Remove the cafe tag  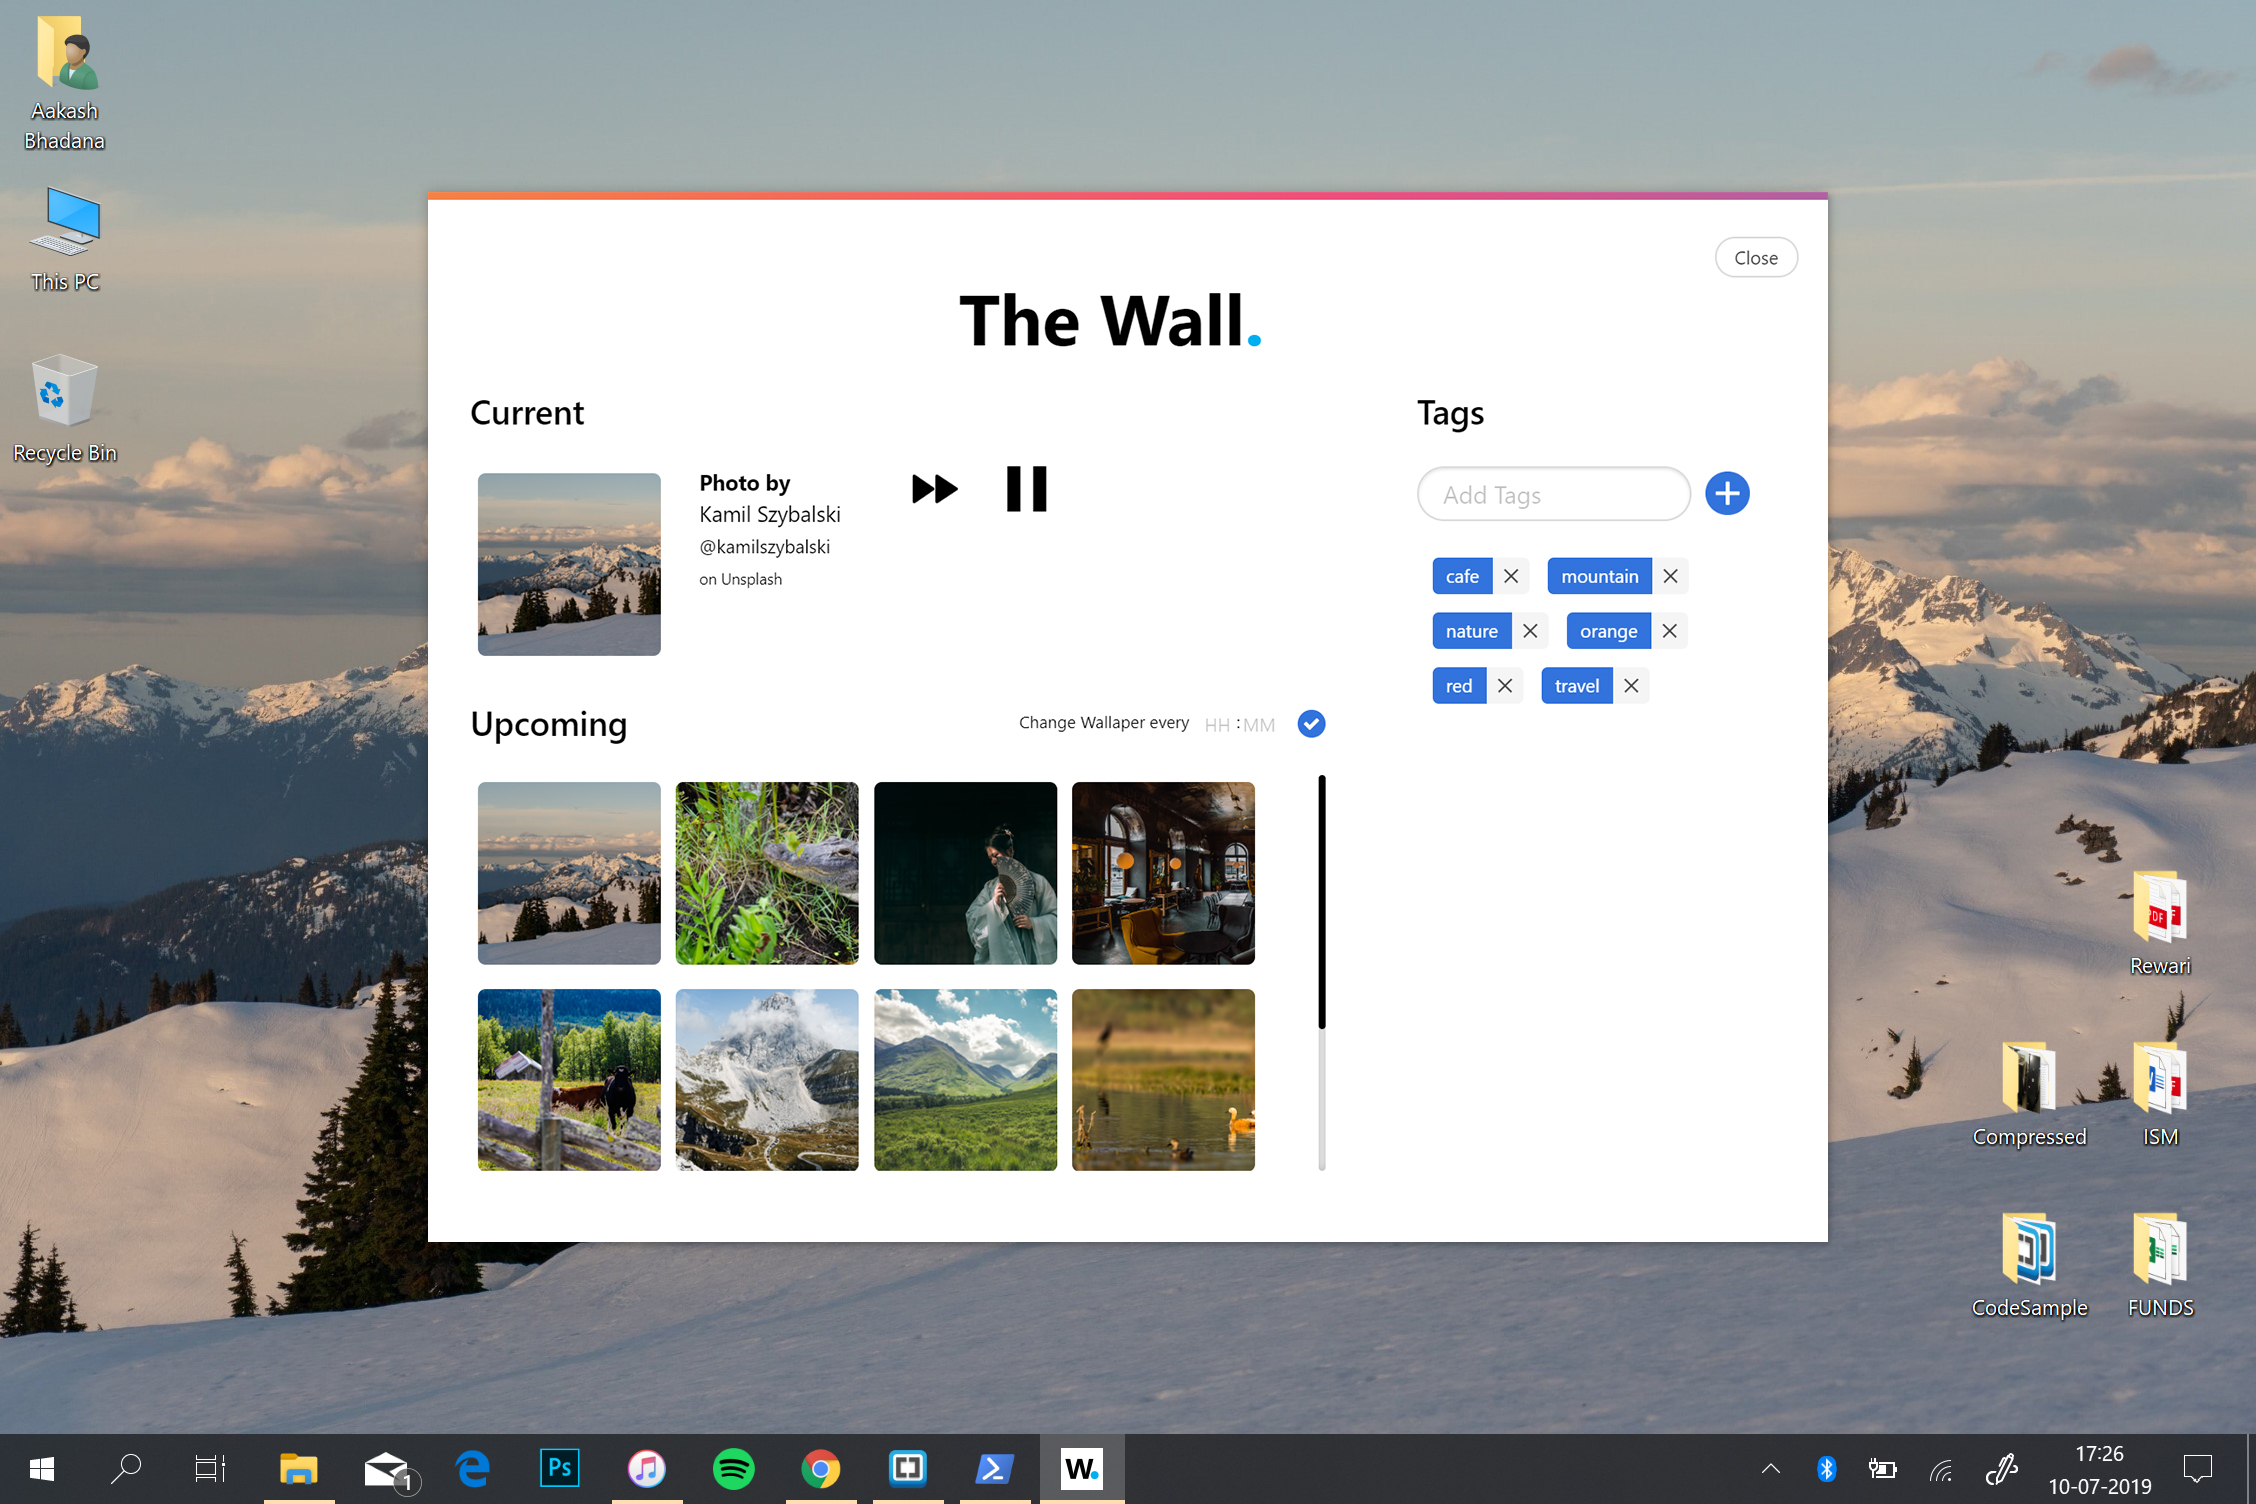point(1511,576)
